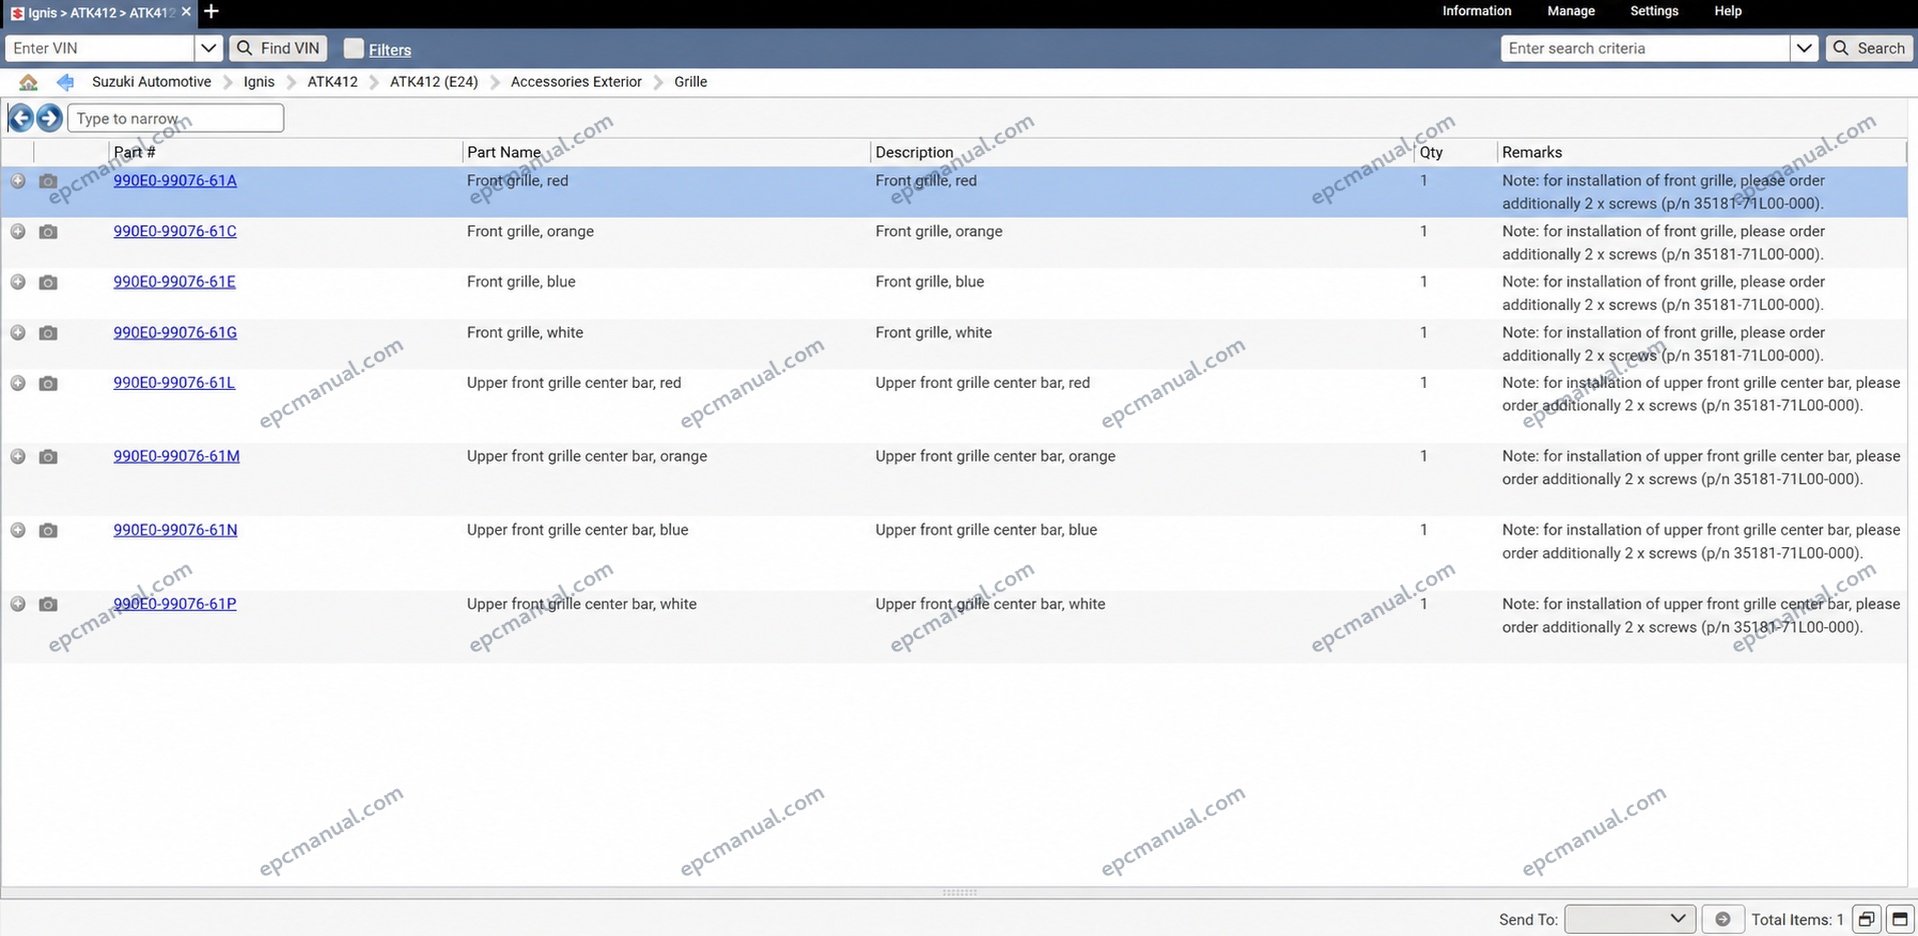Click the Enter VIN input field
The image size is (1918, 936).
[x=99, y=48]
